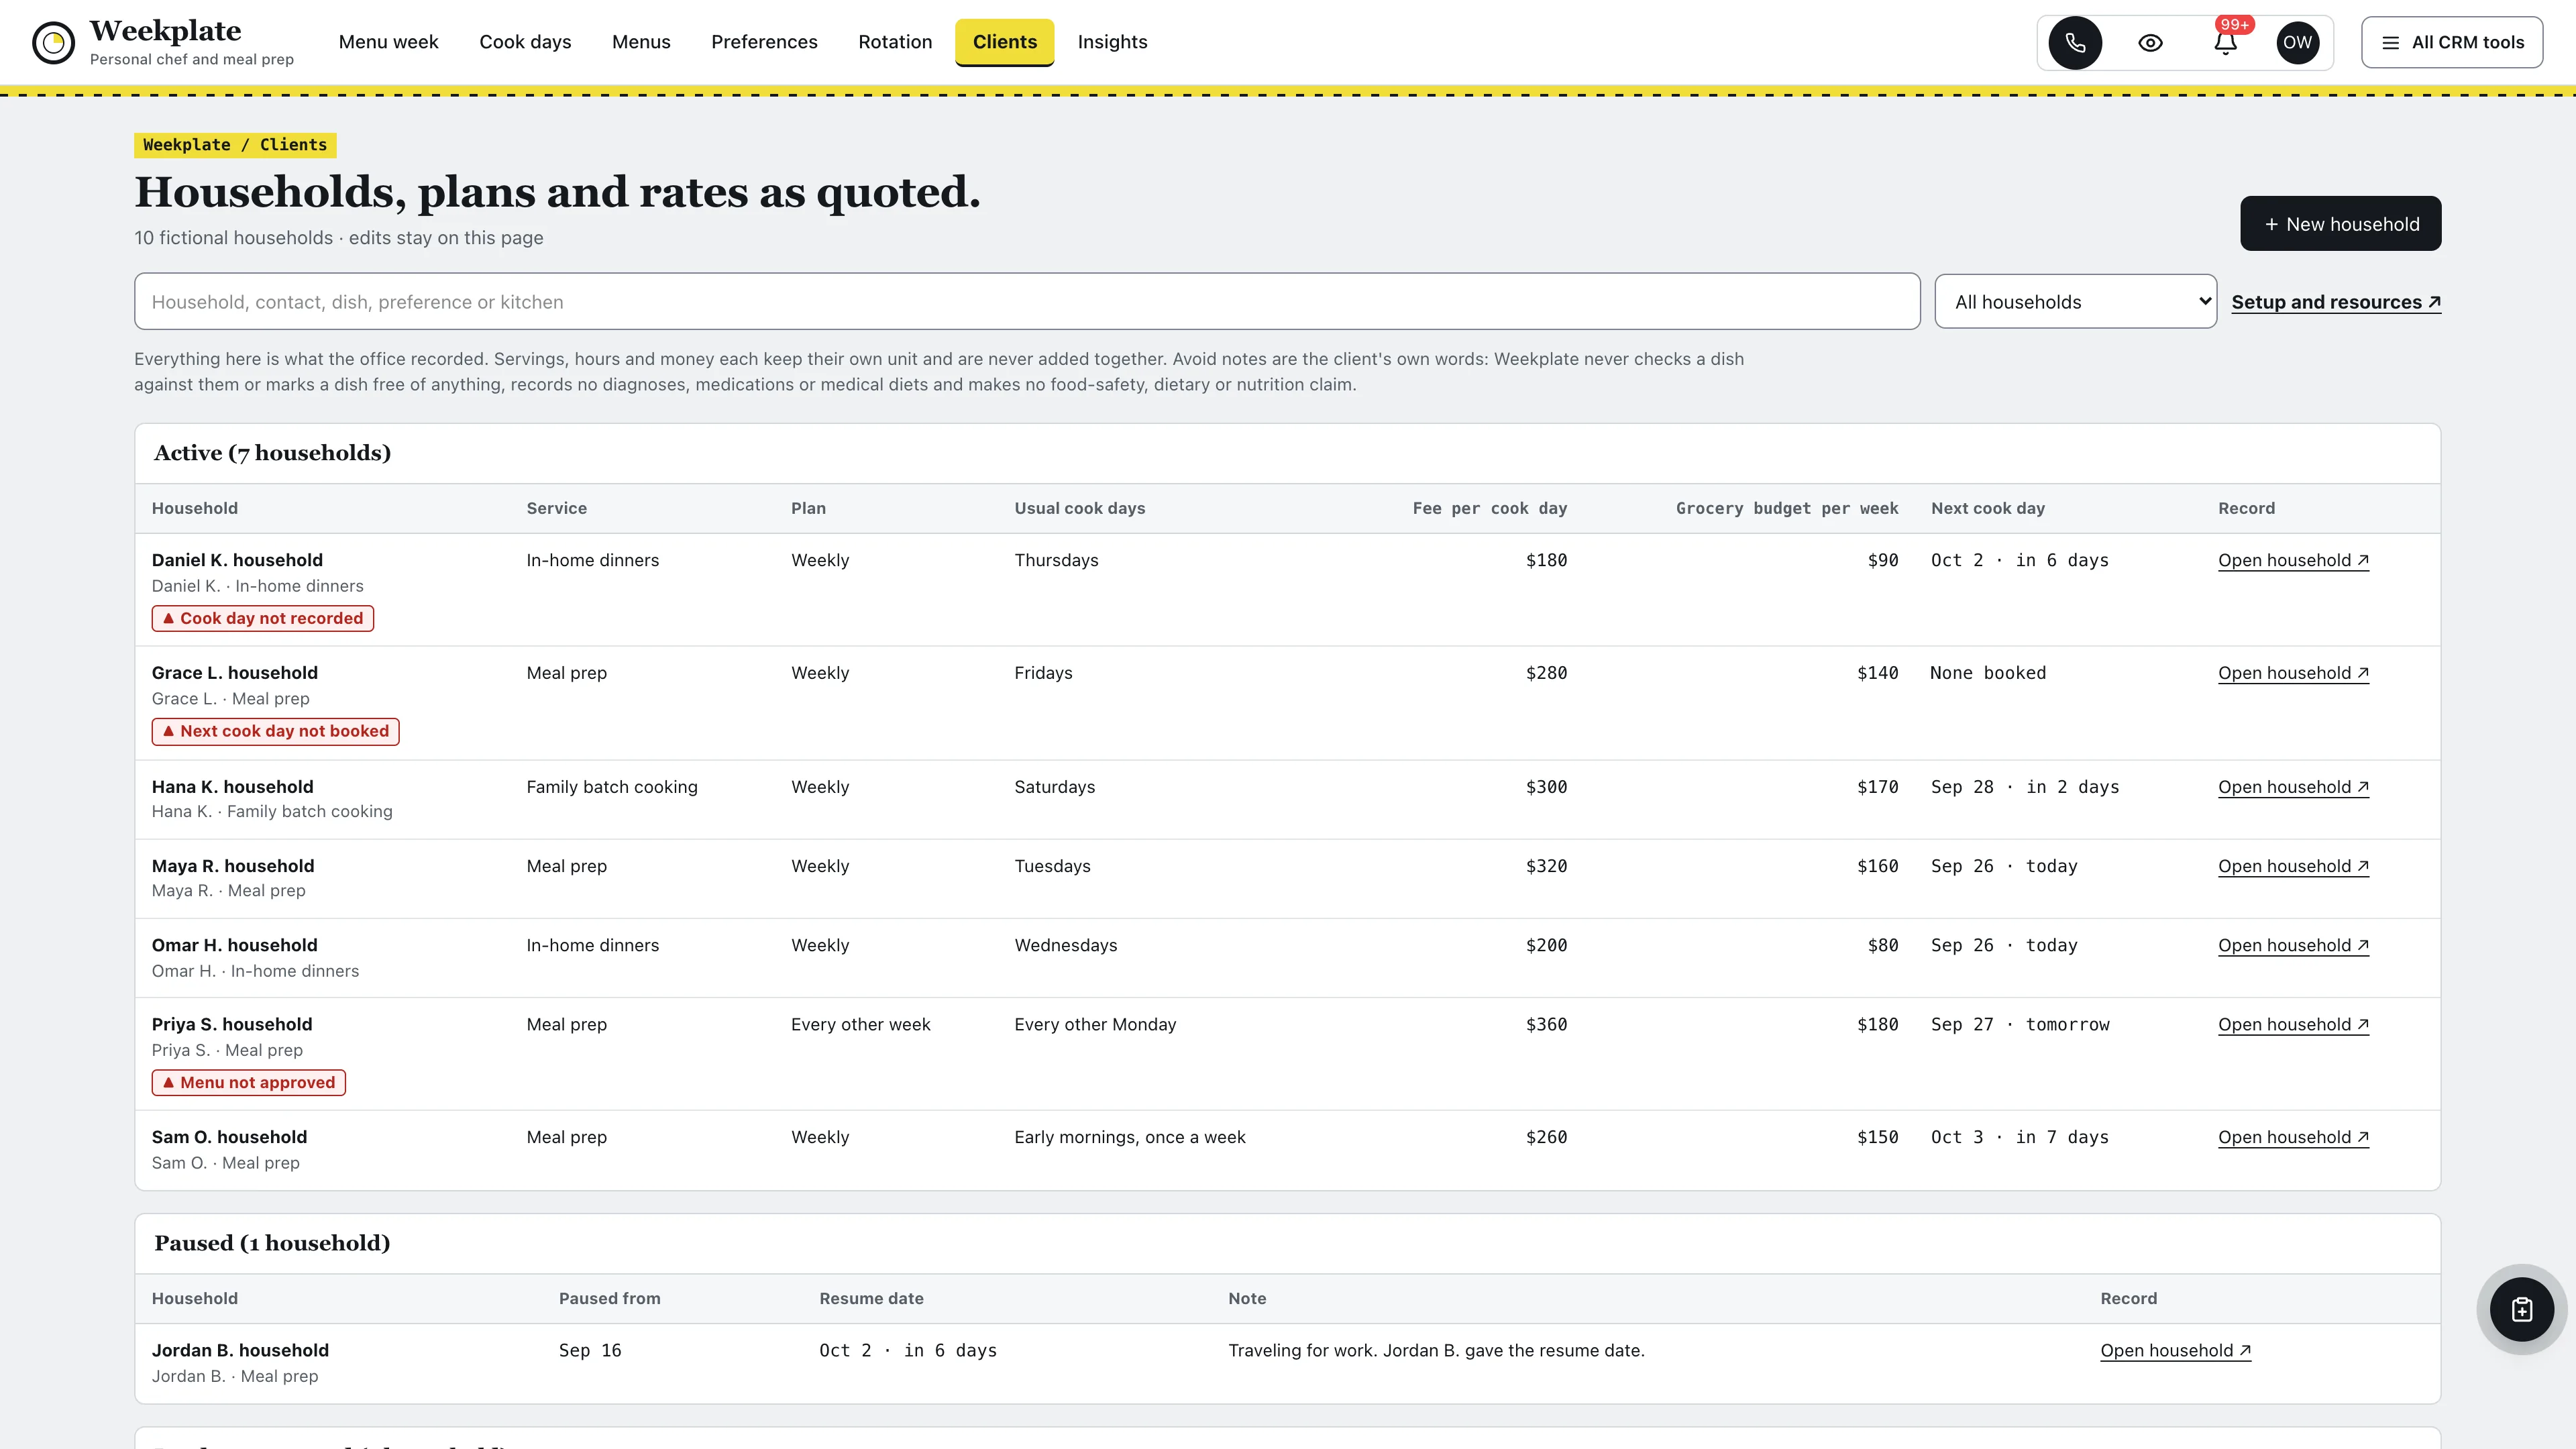Open the All CRM tools menu
The width and height of the screenshot is (2576, 1449).
(2452, 42)
